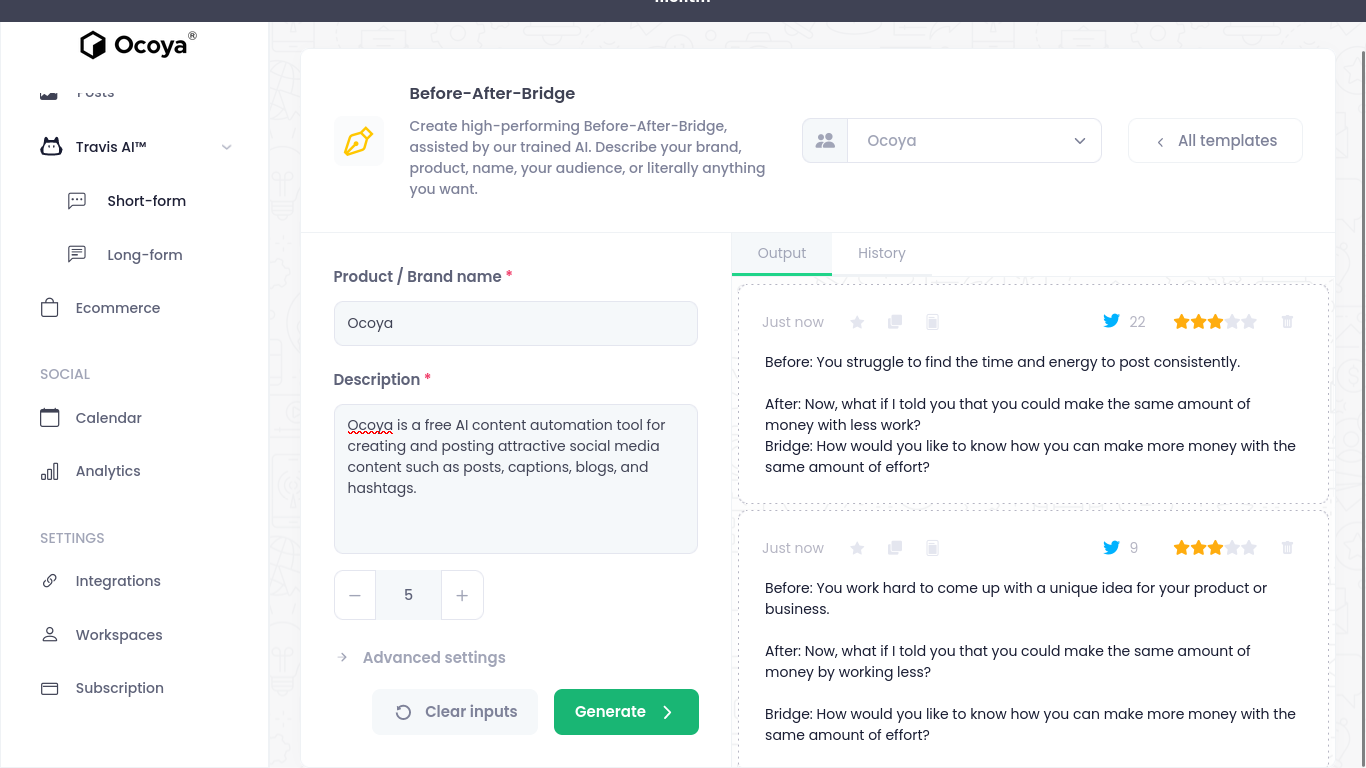
Task: Copy the first output using copy icon
Action: pyautogui.click(x=895, y=322)
